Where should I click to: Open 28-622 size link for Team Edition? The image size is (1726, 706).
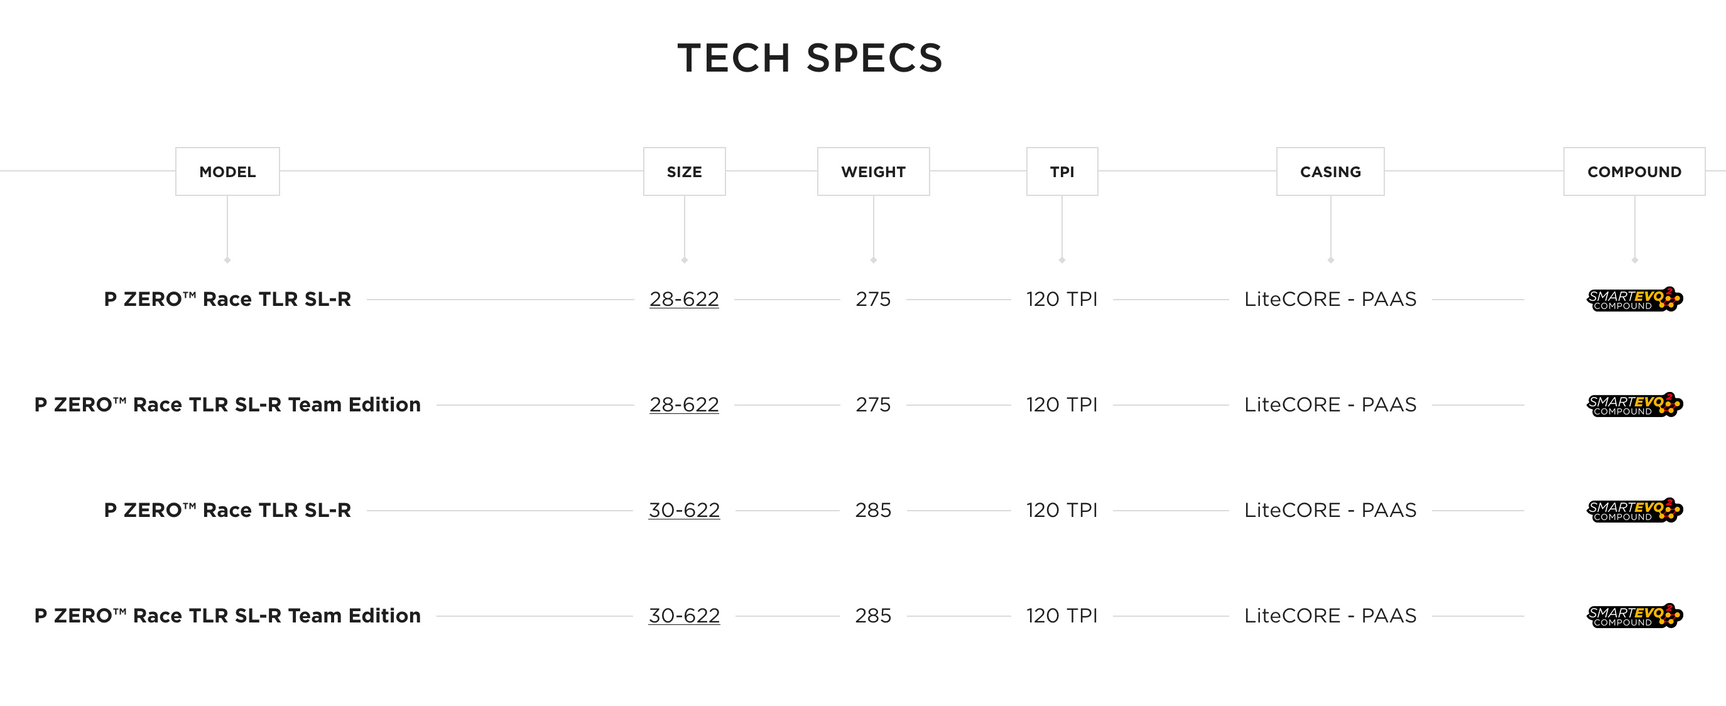[x=684, y=405]
